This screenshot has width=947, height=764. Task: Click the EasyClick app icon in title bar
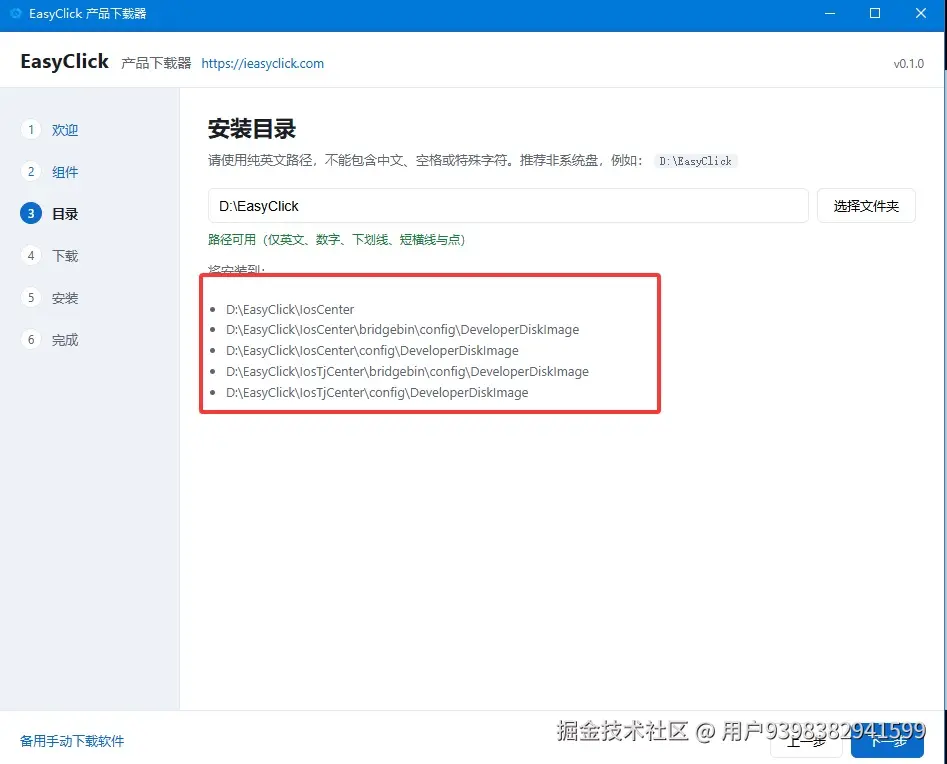(16, 13)
